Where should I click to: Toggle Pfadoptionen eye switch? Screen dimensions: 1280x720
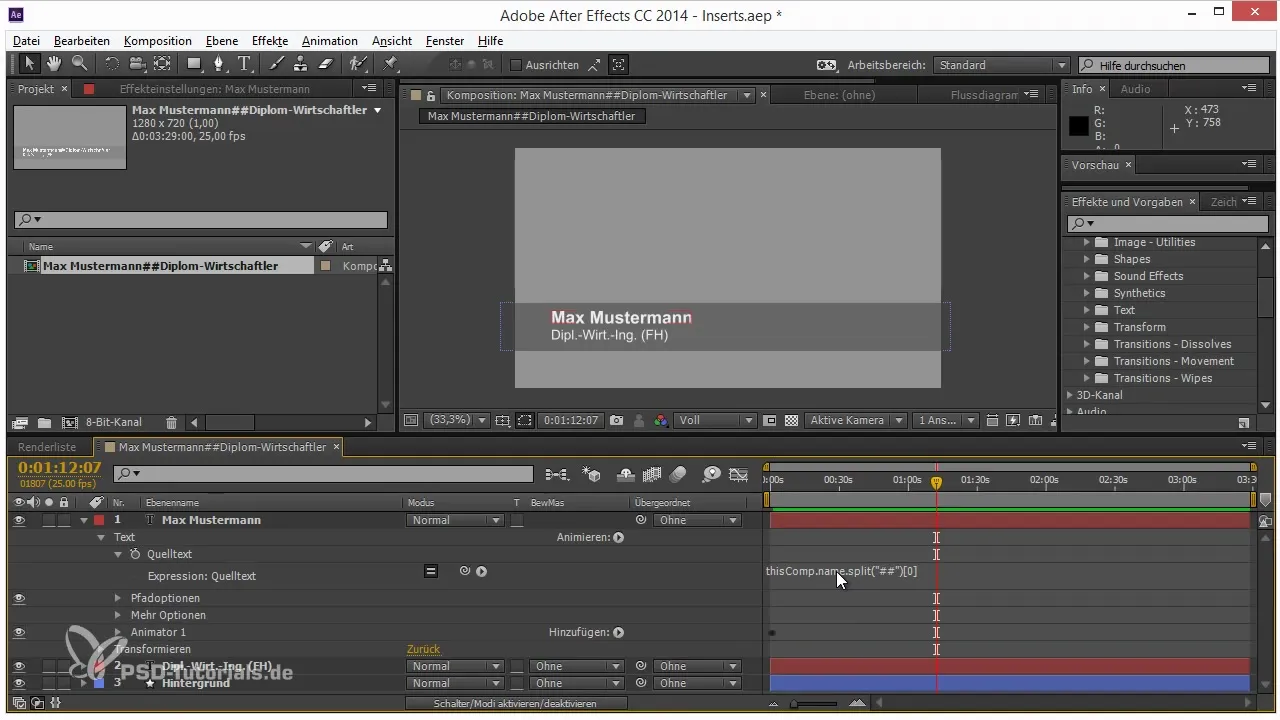tap(19, 598)
